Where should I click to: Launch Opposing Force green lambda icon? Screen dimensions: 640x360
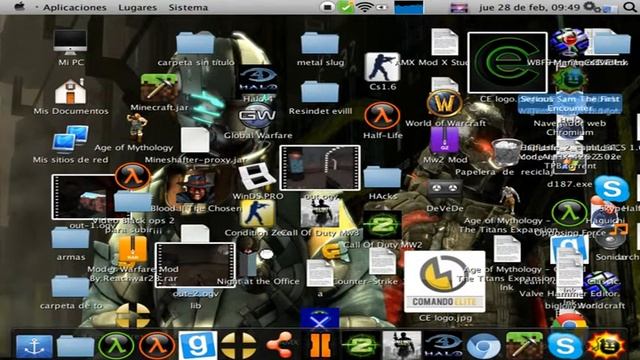(569, 213)
